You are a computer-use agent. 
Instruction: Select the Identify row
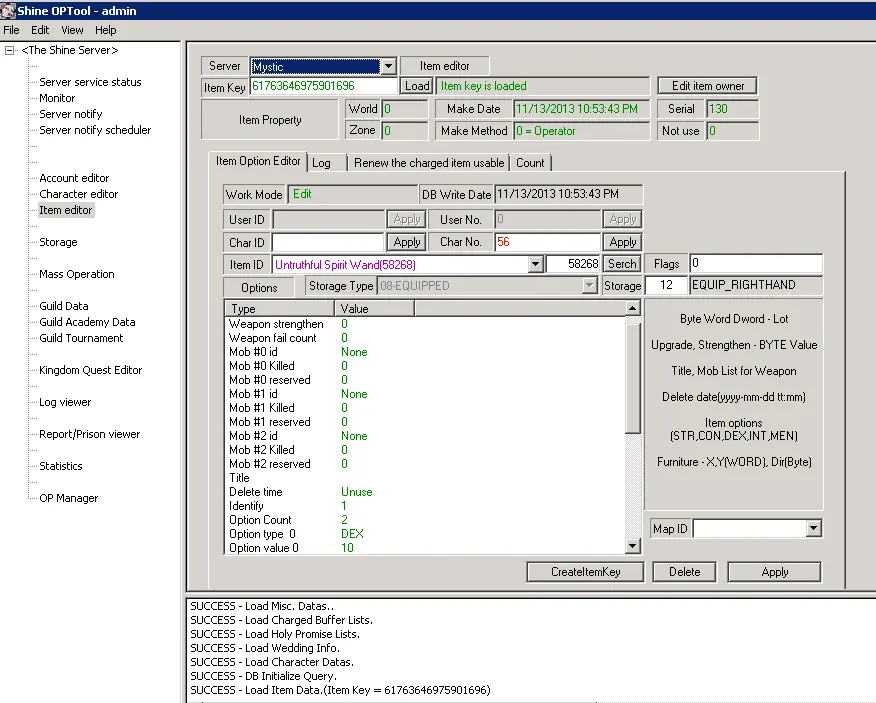point(425,506)
